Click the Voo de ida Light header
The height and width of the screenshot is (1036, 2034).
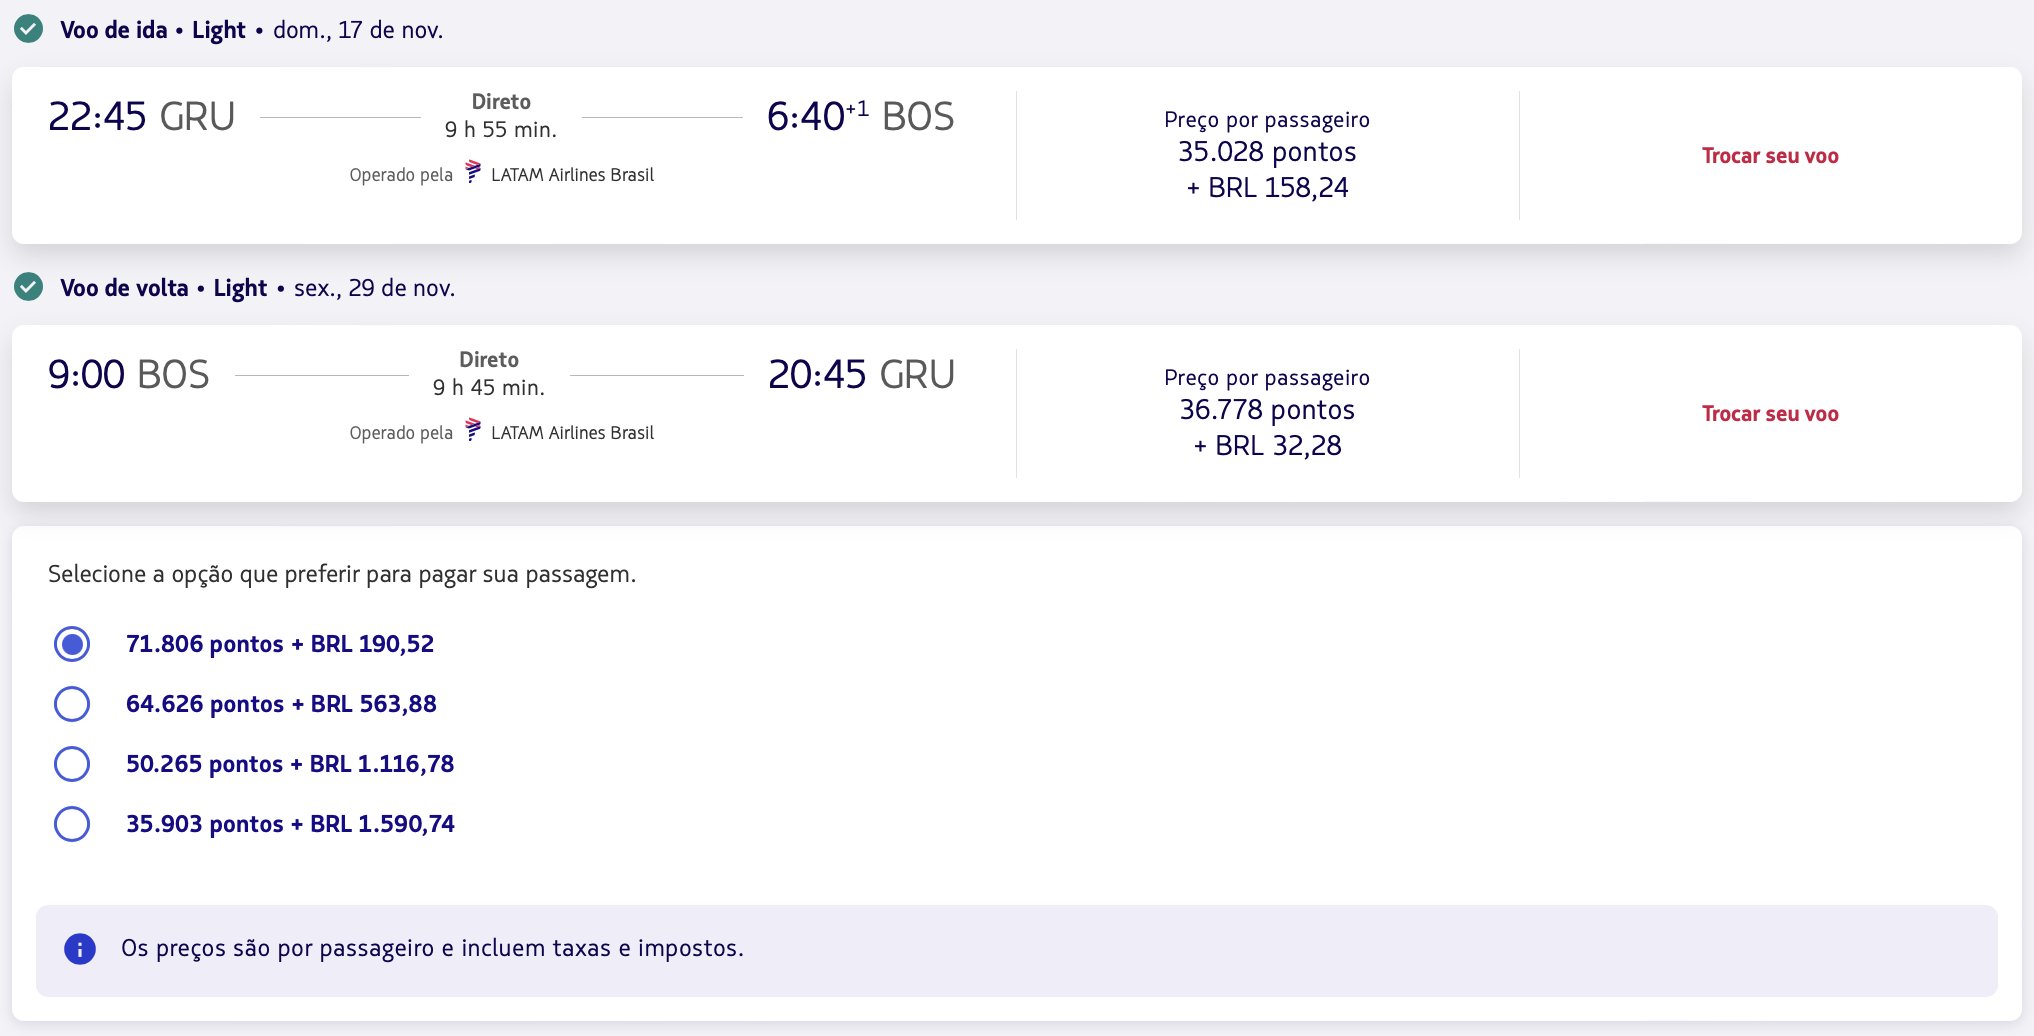point(152,30)
